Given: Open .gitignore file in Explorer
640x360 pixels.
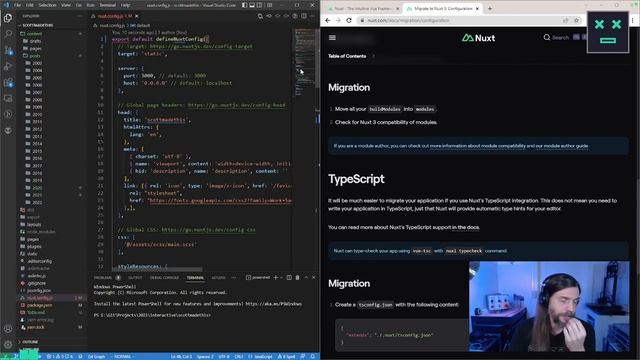Looking at the screenshot, I should pos(37,283).
